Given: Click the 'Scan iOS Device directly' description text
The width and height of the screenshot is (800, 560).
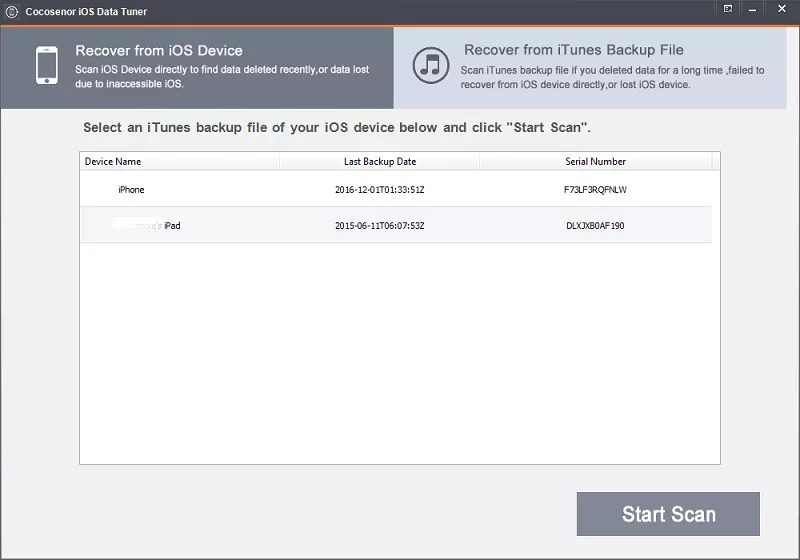Looking at the screenshot, I should pyautogui.click(x=222, y=77).
